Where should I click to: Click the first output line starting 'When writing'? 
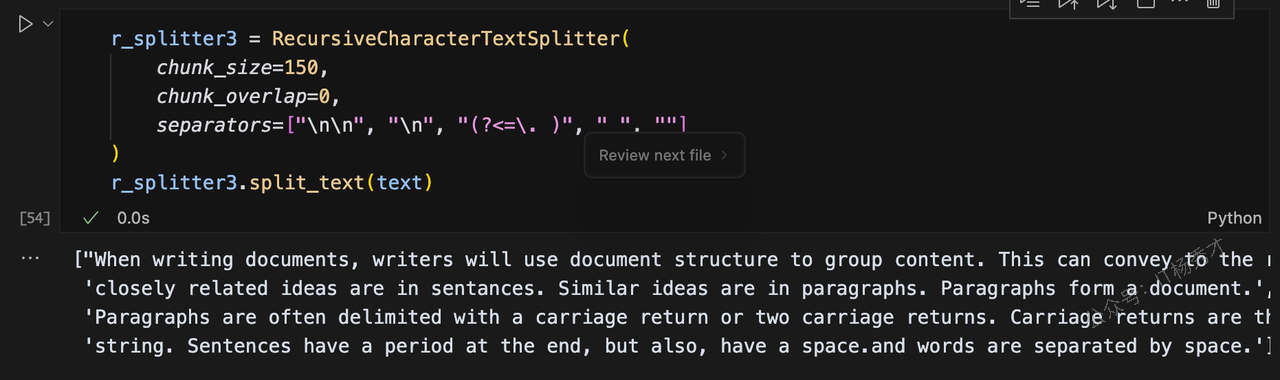coord(676,260)
